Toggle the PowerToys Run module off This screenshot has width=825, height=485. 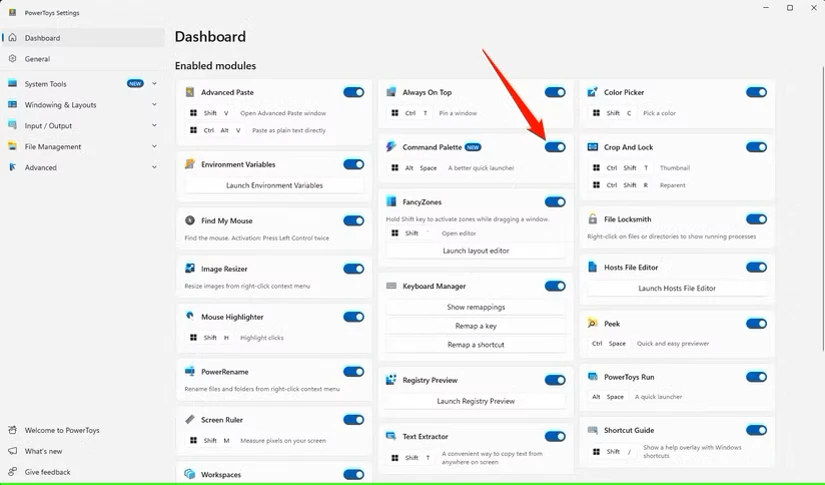(756, 377)
